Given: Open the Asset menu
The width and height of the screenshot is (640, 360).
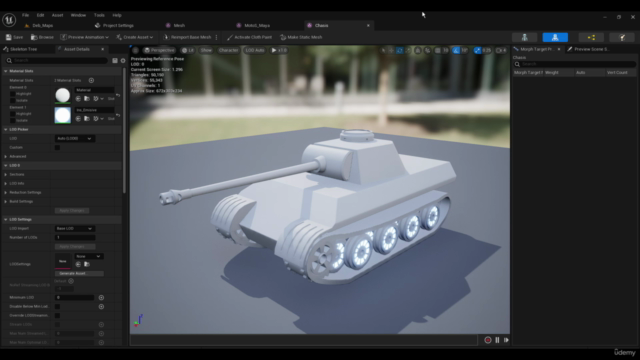Looking at the screenshot, I should (x=57, y=15).
